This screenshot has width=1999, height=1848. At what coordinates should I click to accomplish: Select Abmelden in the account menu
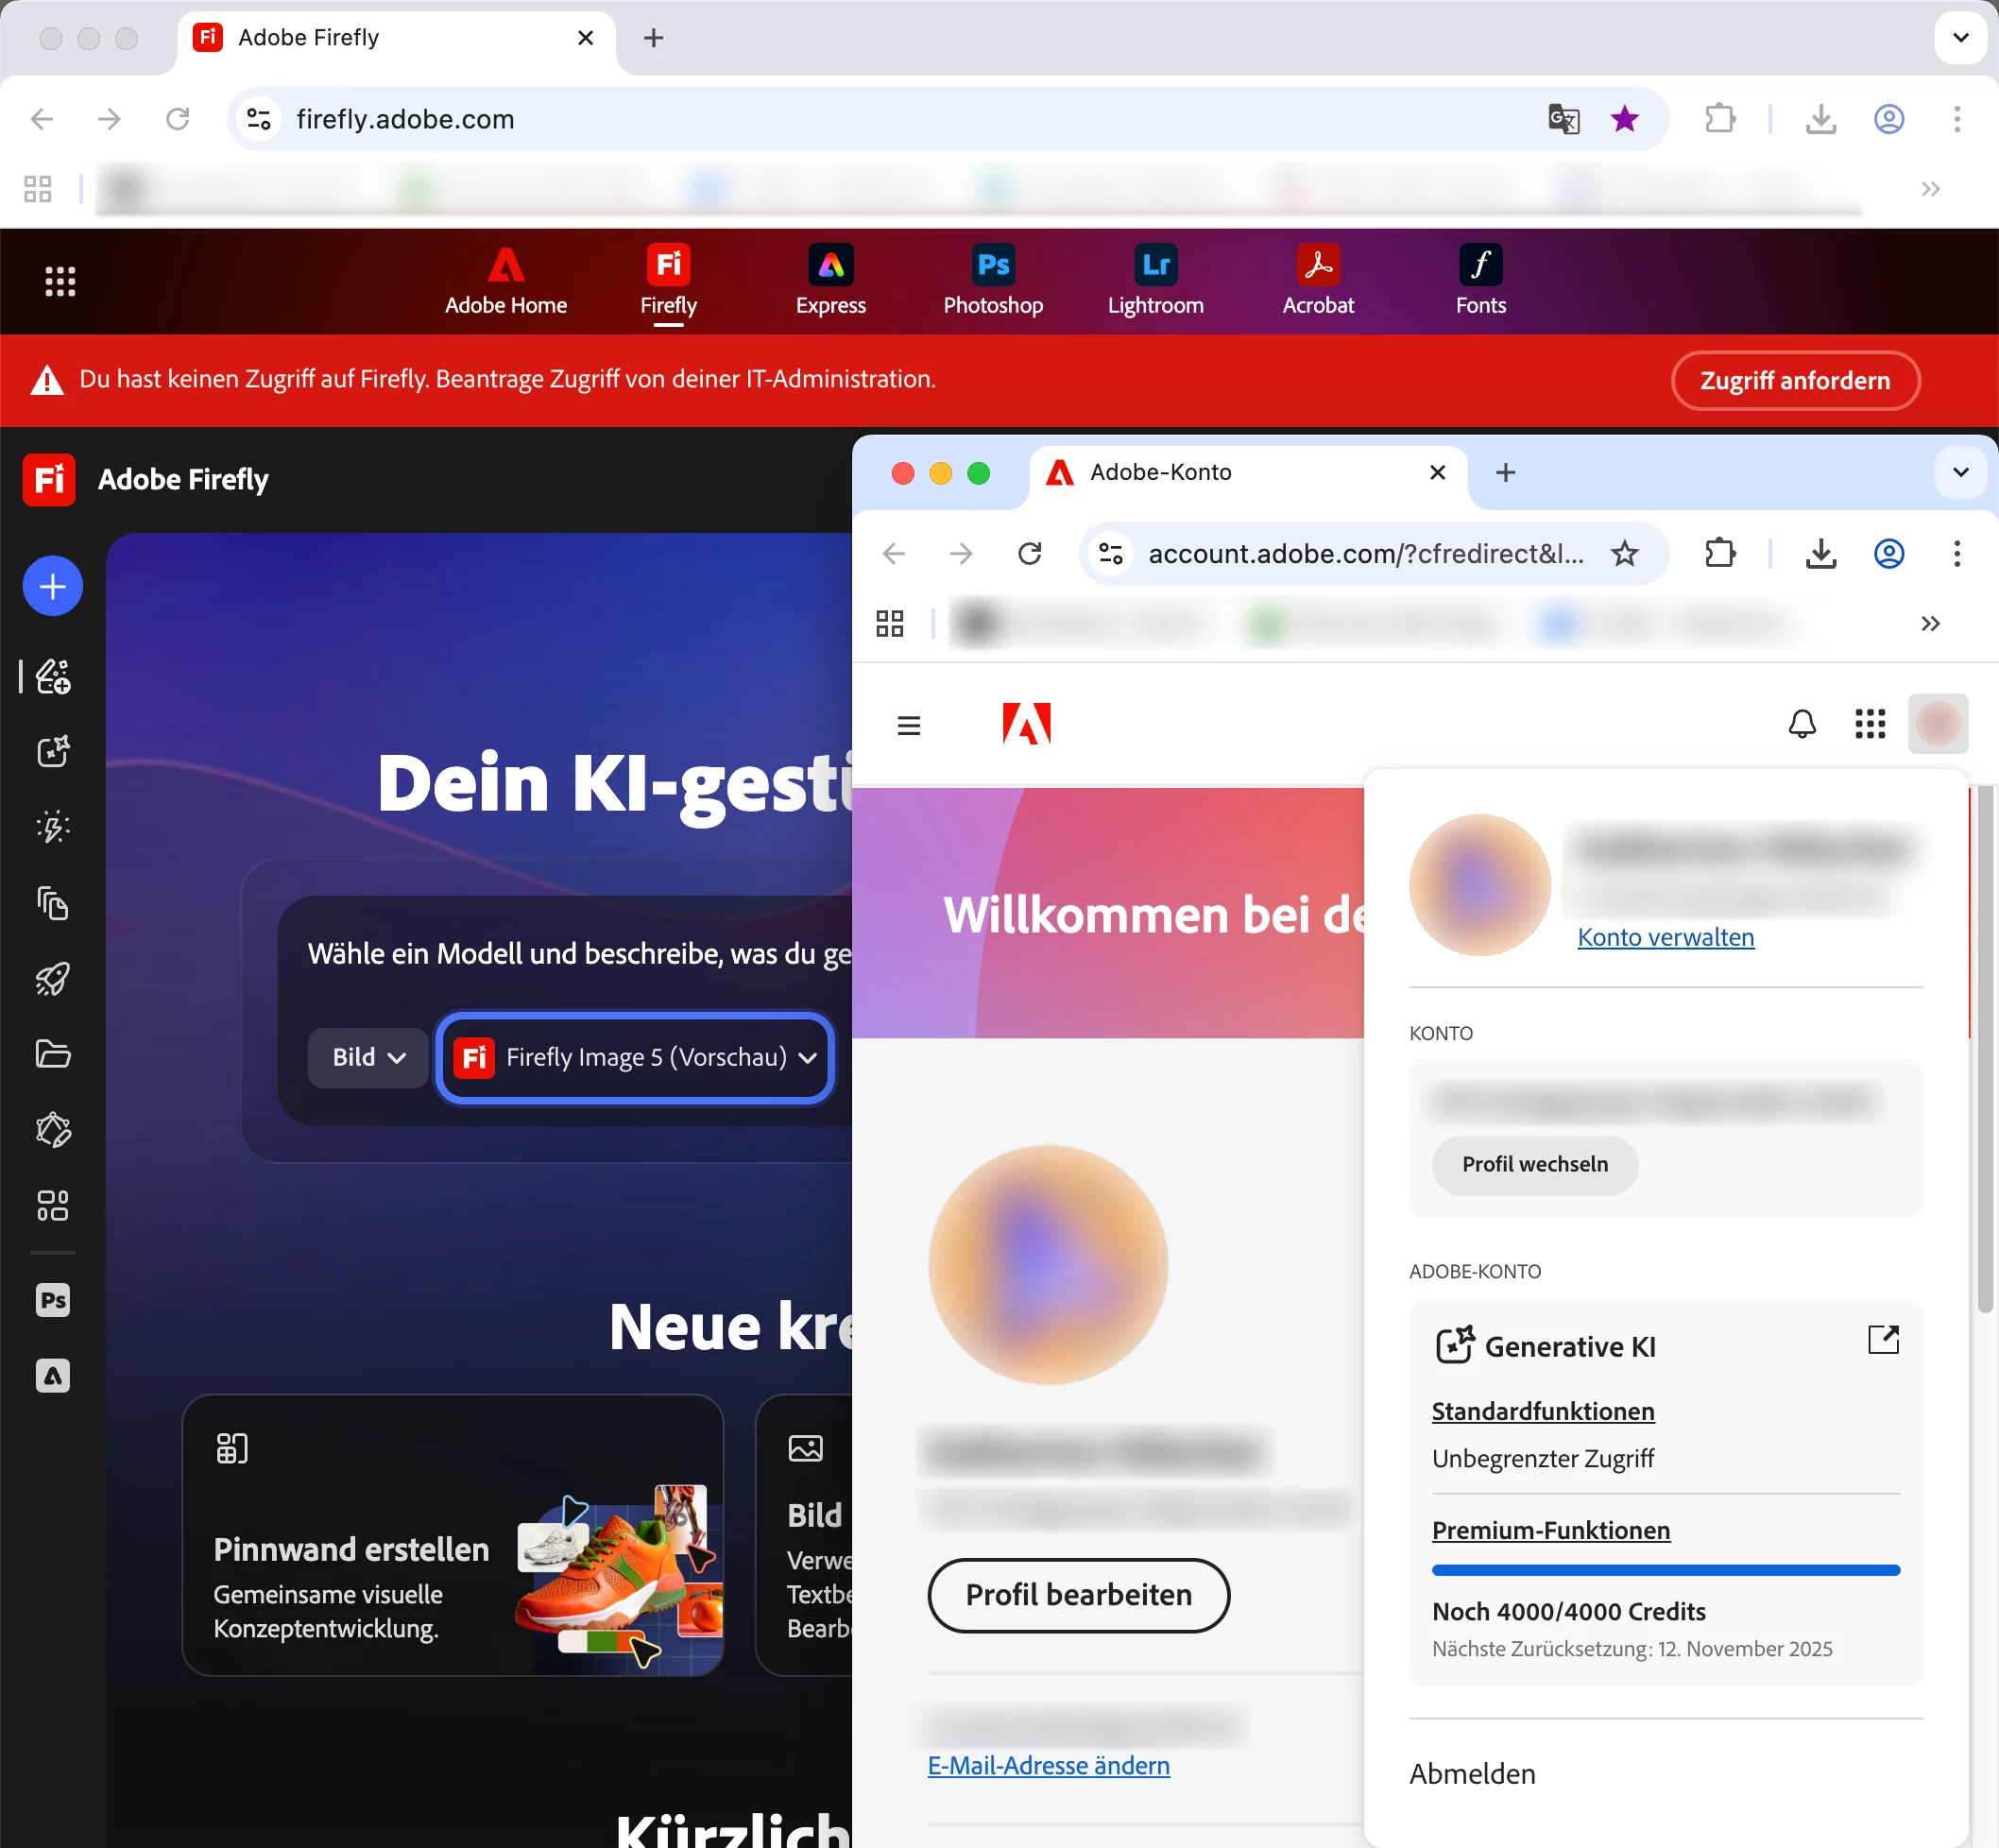tap(1472, 1773)
